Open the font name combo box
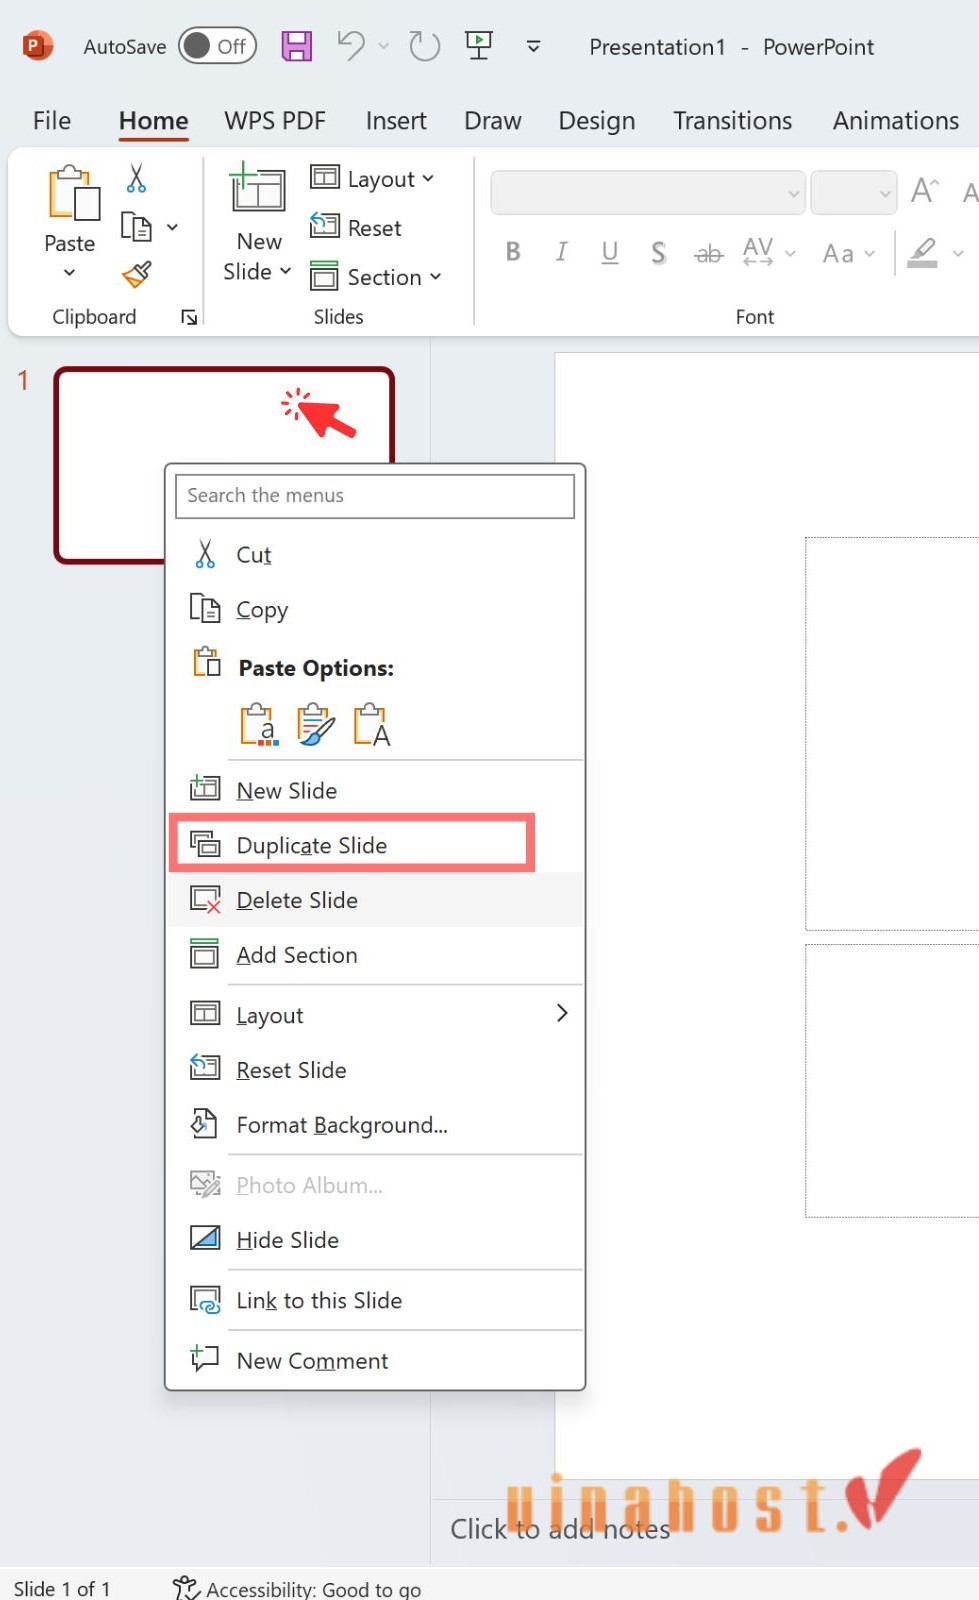The height and width of the screenshot is (1600, 979). (648, 193)
